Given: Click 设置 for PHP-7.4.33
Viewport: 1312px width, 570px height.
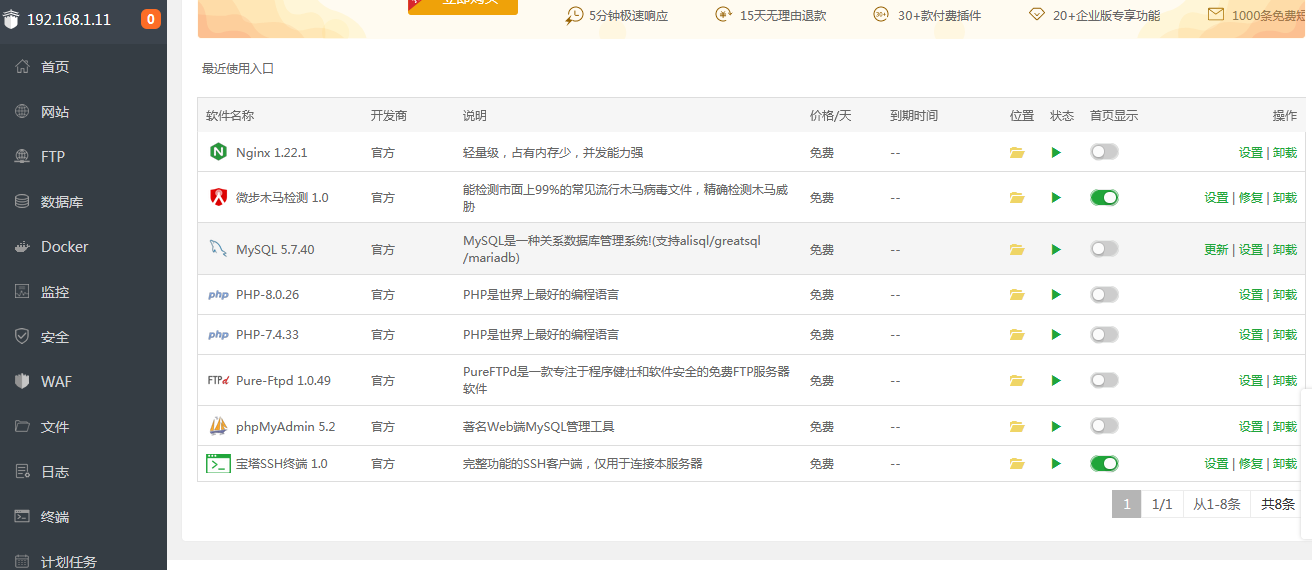Looking at the screenshot, I should pyautogui.click(x=1251, y=335).
